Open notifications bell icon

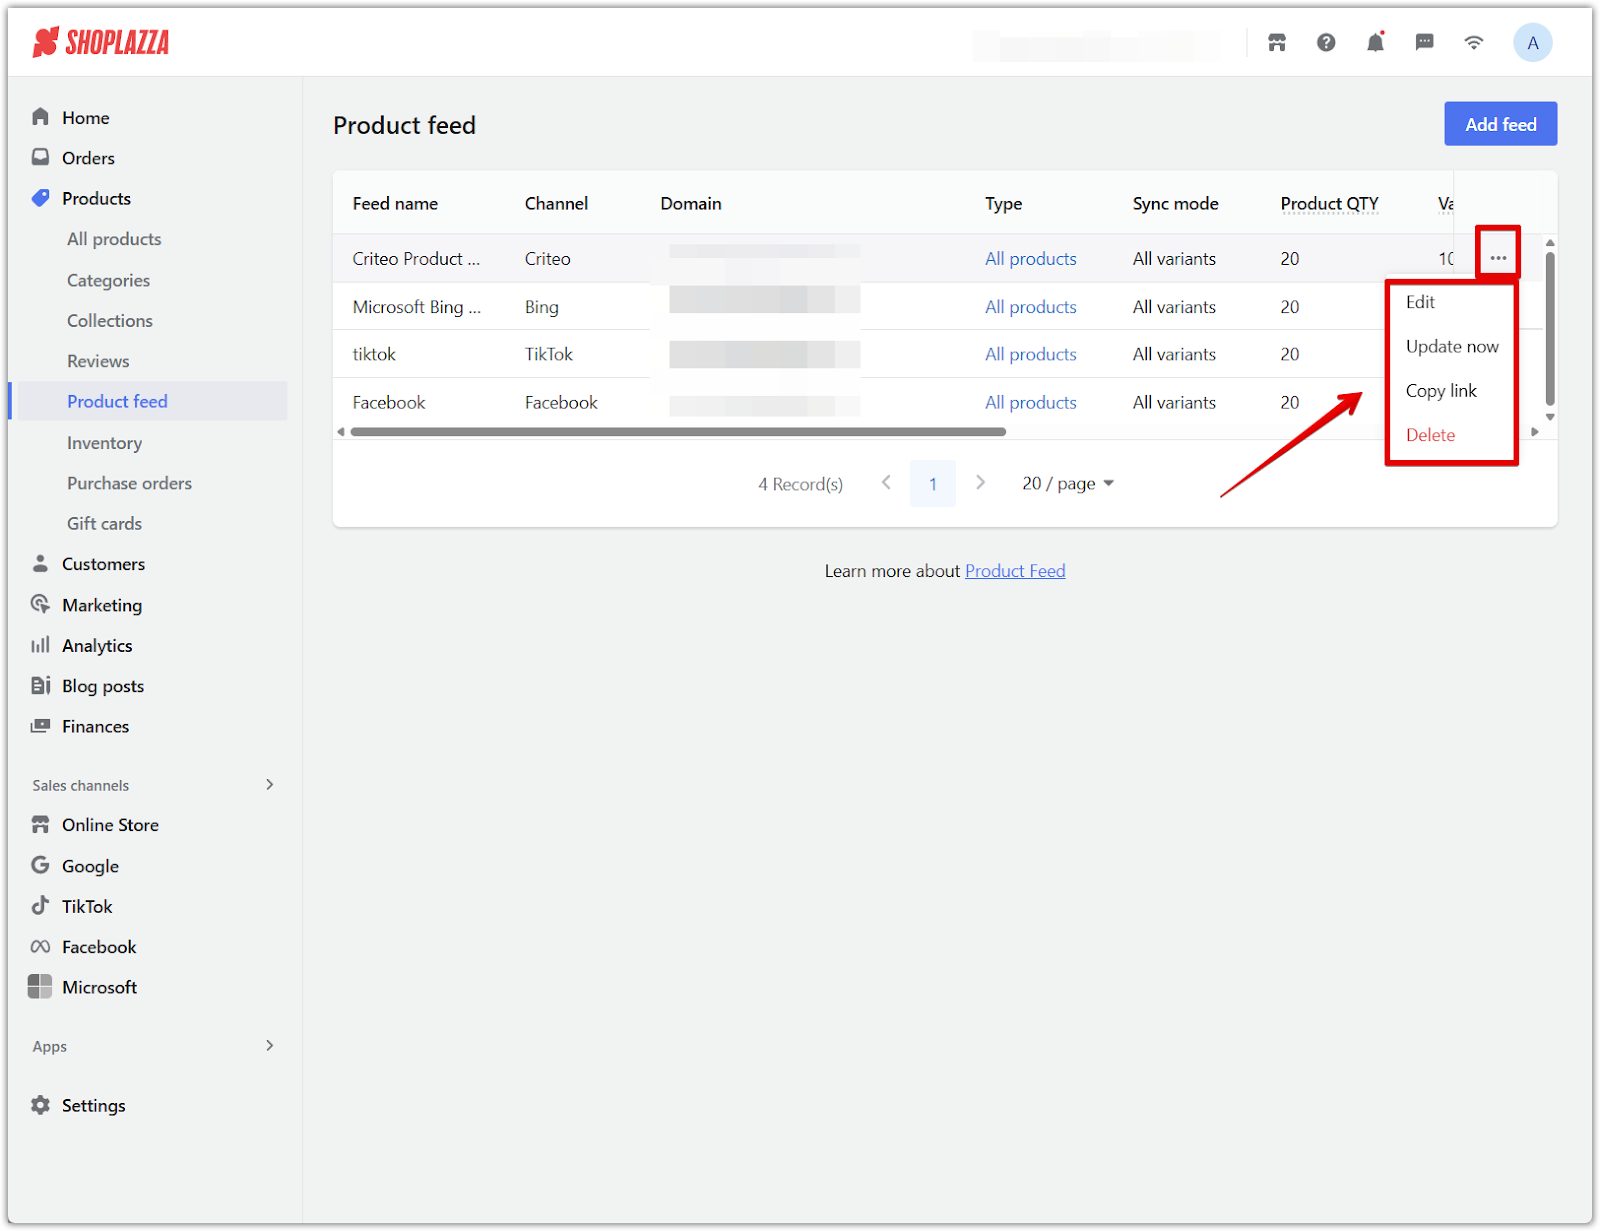1375,42
